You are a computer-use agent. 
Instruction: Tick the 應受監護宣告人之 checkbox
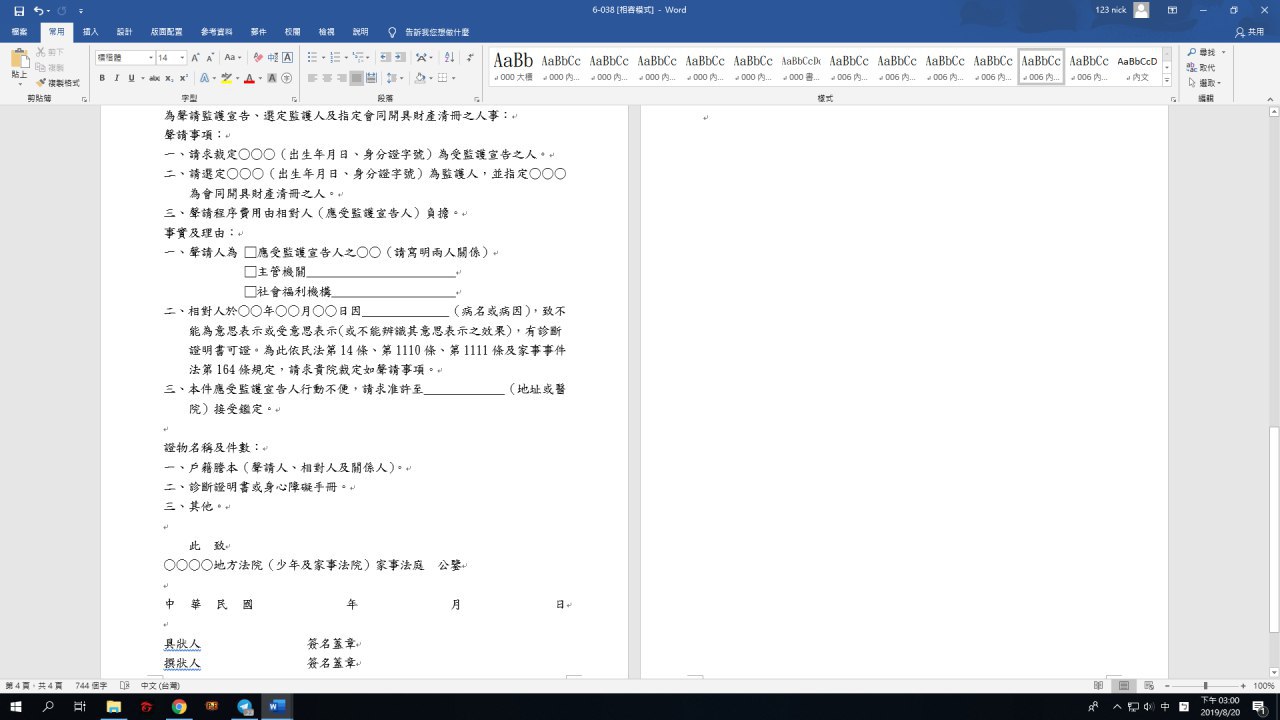(250, 253)
